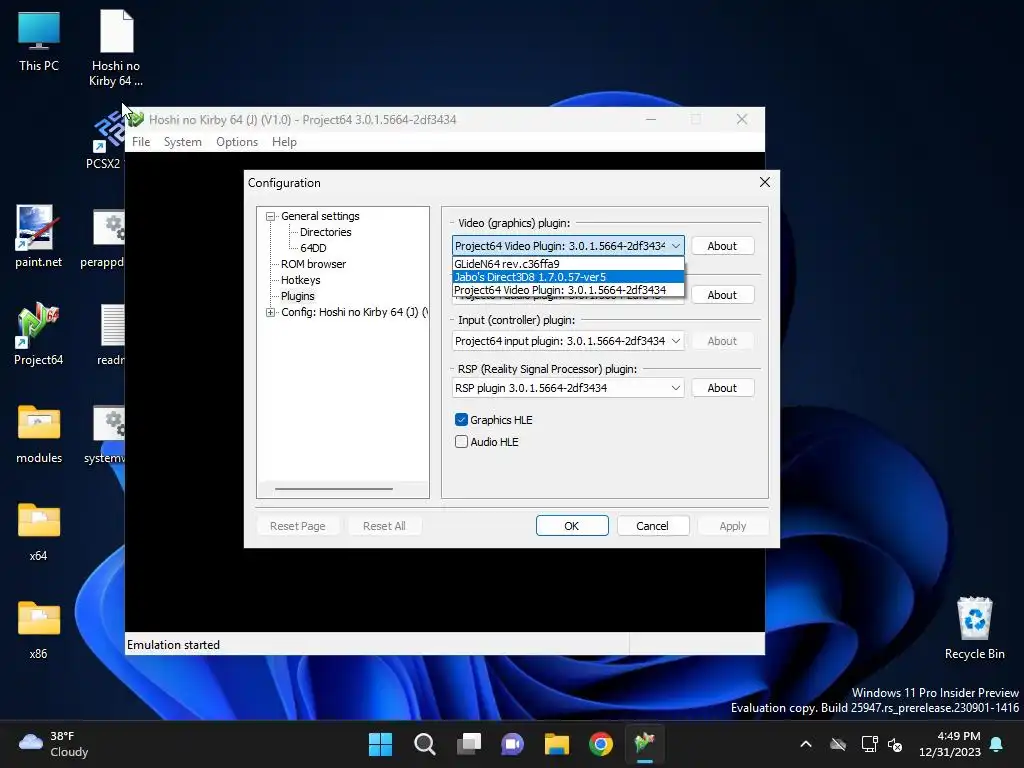Select ROM browser in settings tree
The height and width of the screenshot is (768, 1024).
click(313, 264)
